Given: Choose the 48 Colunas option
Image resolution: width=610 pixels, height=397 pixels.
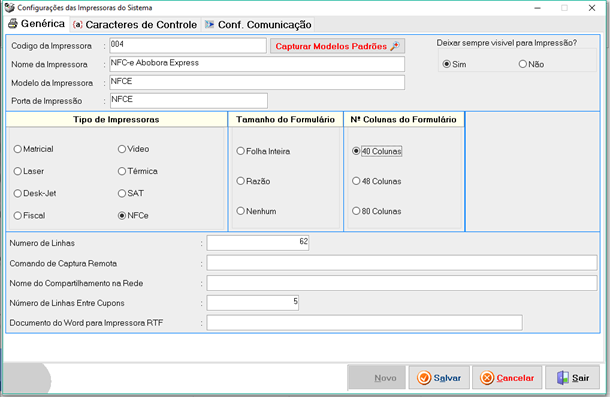Looking at the screenshot, I should (x=377, y=181).
